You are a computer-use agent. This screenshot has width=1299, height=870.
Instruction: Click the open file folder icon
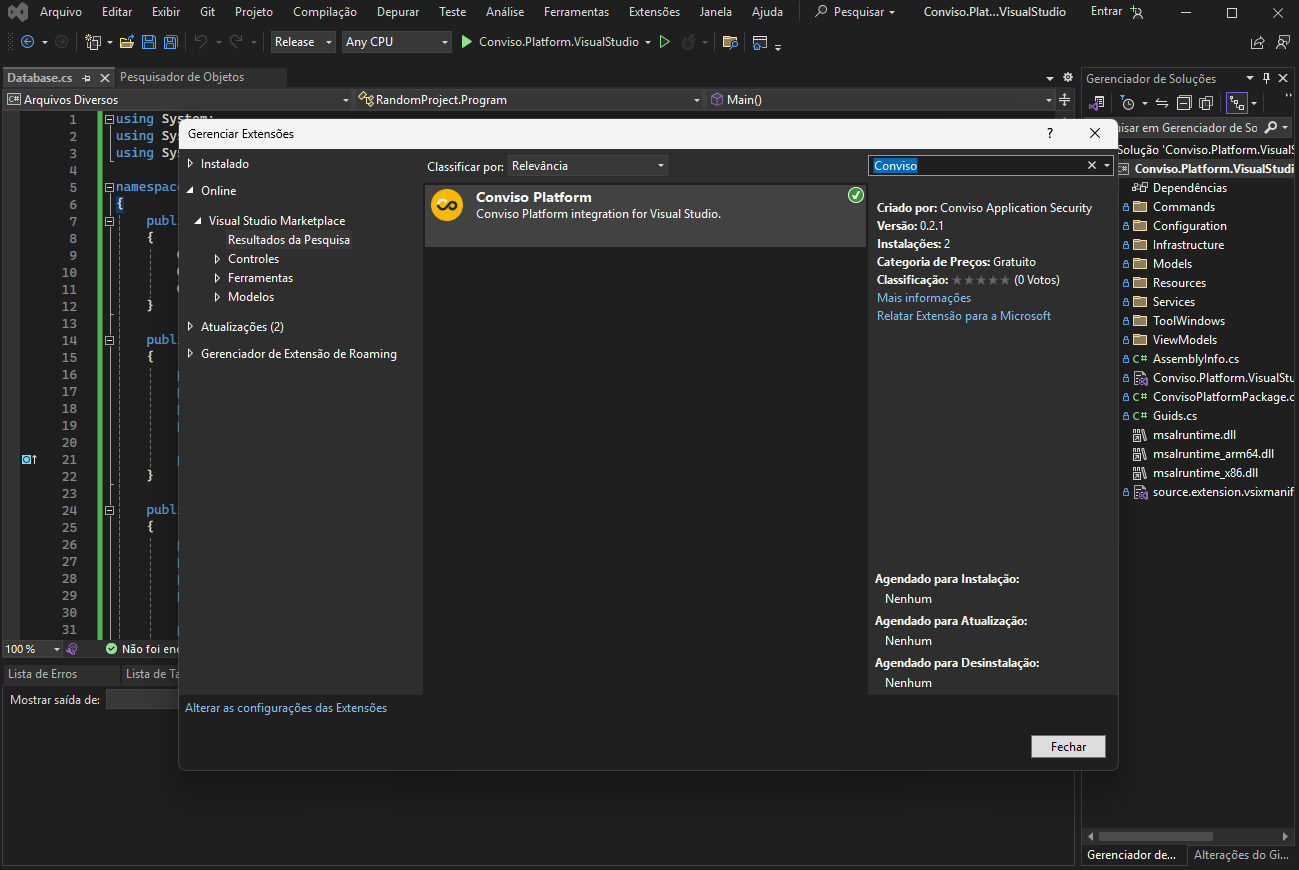point(127,42)
